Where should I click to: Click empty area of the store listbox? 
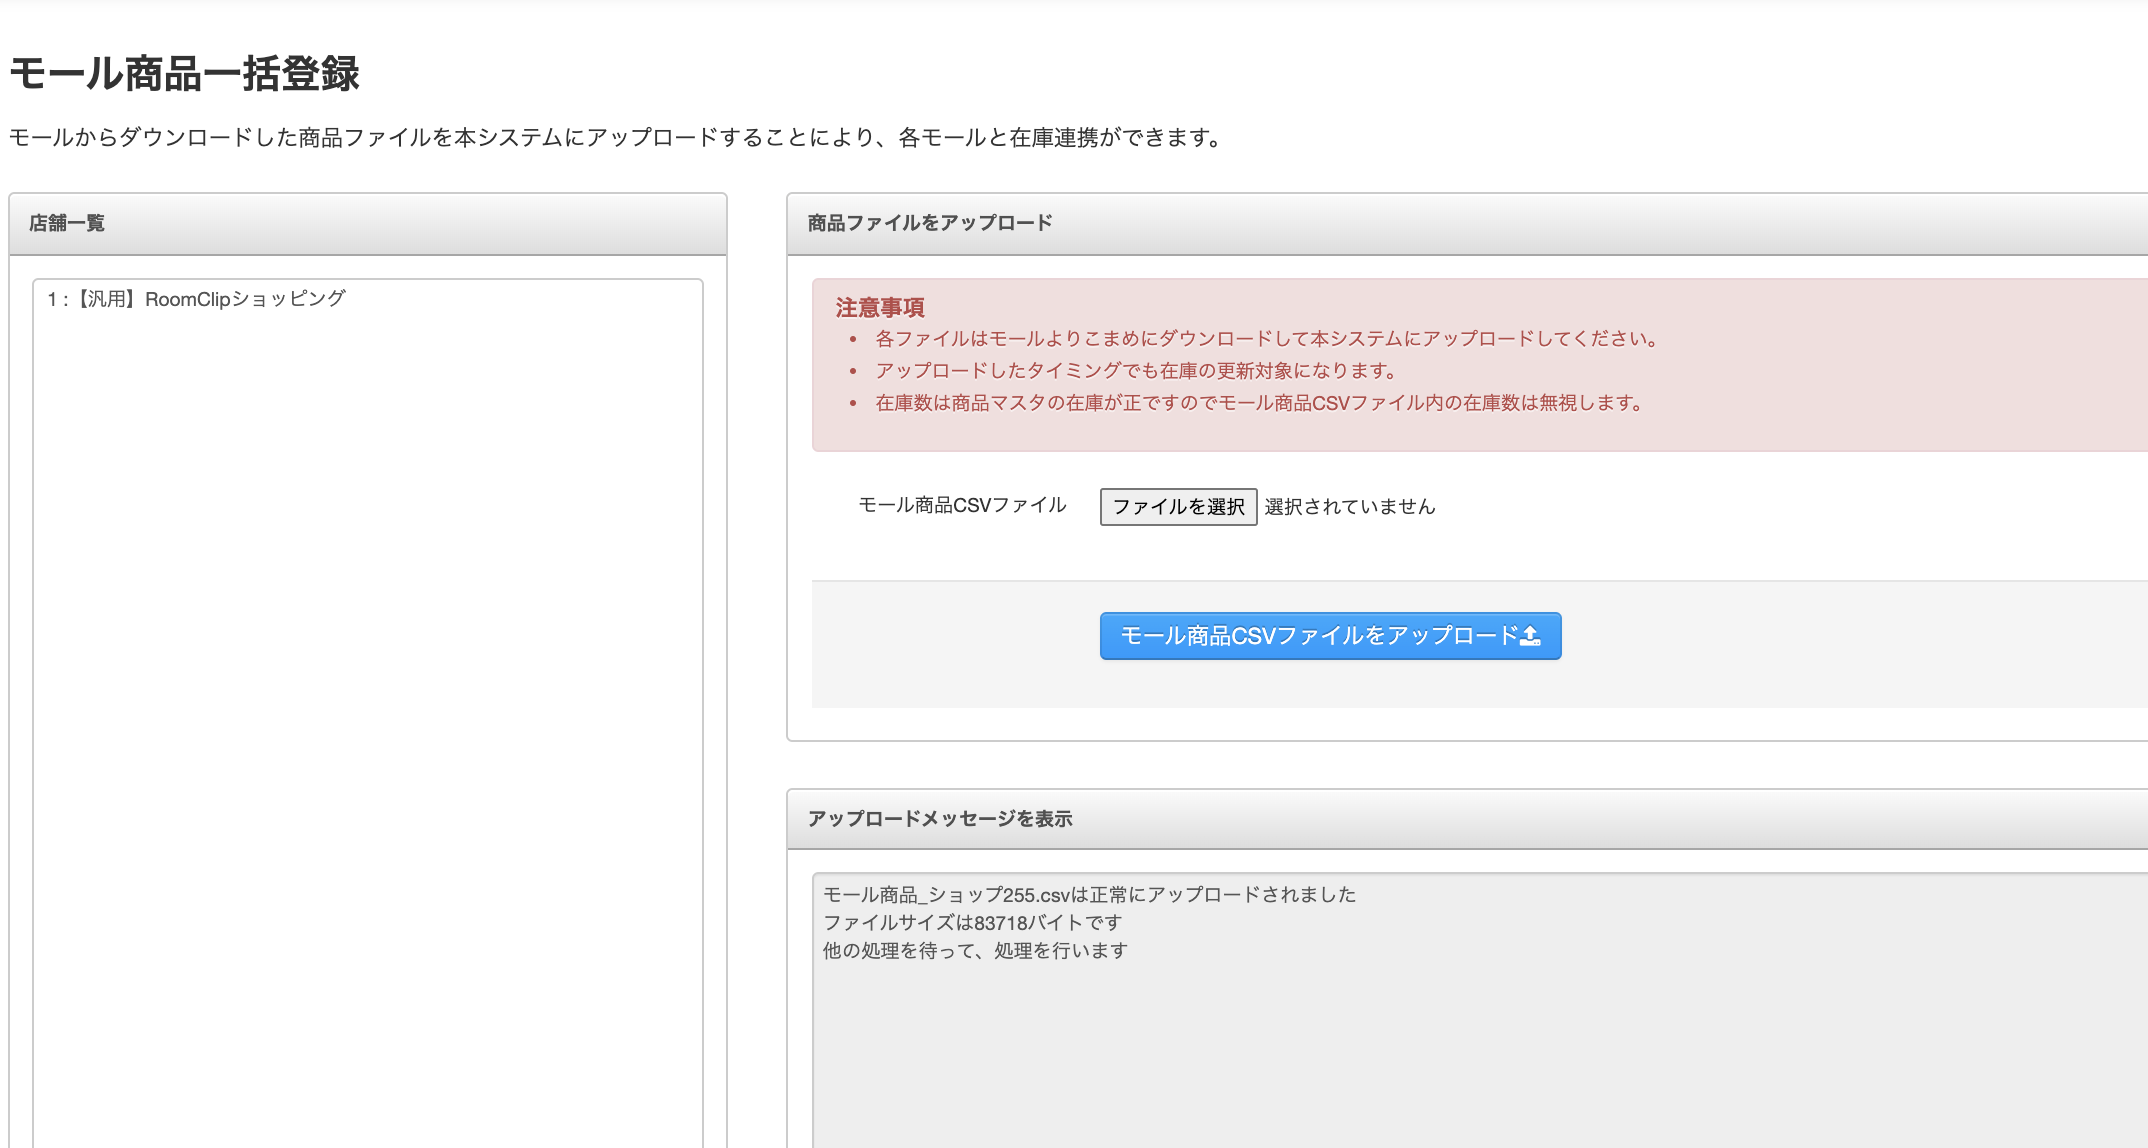tap(368, 700)
